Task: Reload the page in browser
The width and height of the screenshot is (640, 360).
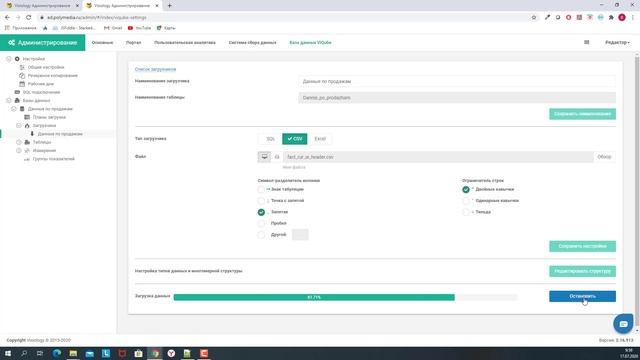Action: 29,18
